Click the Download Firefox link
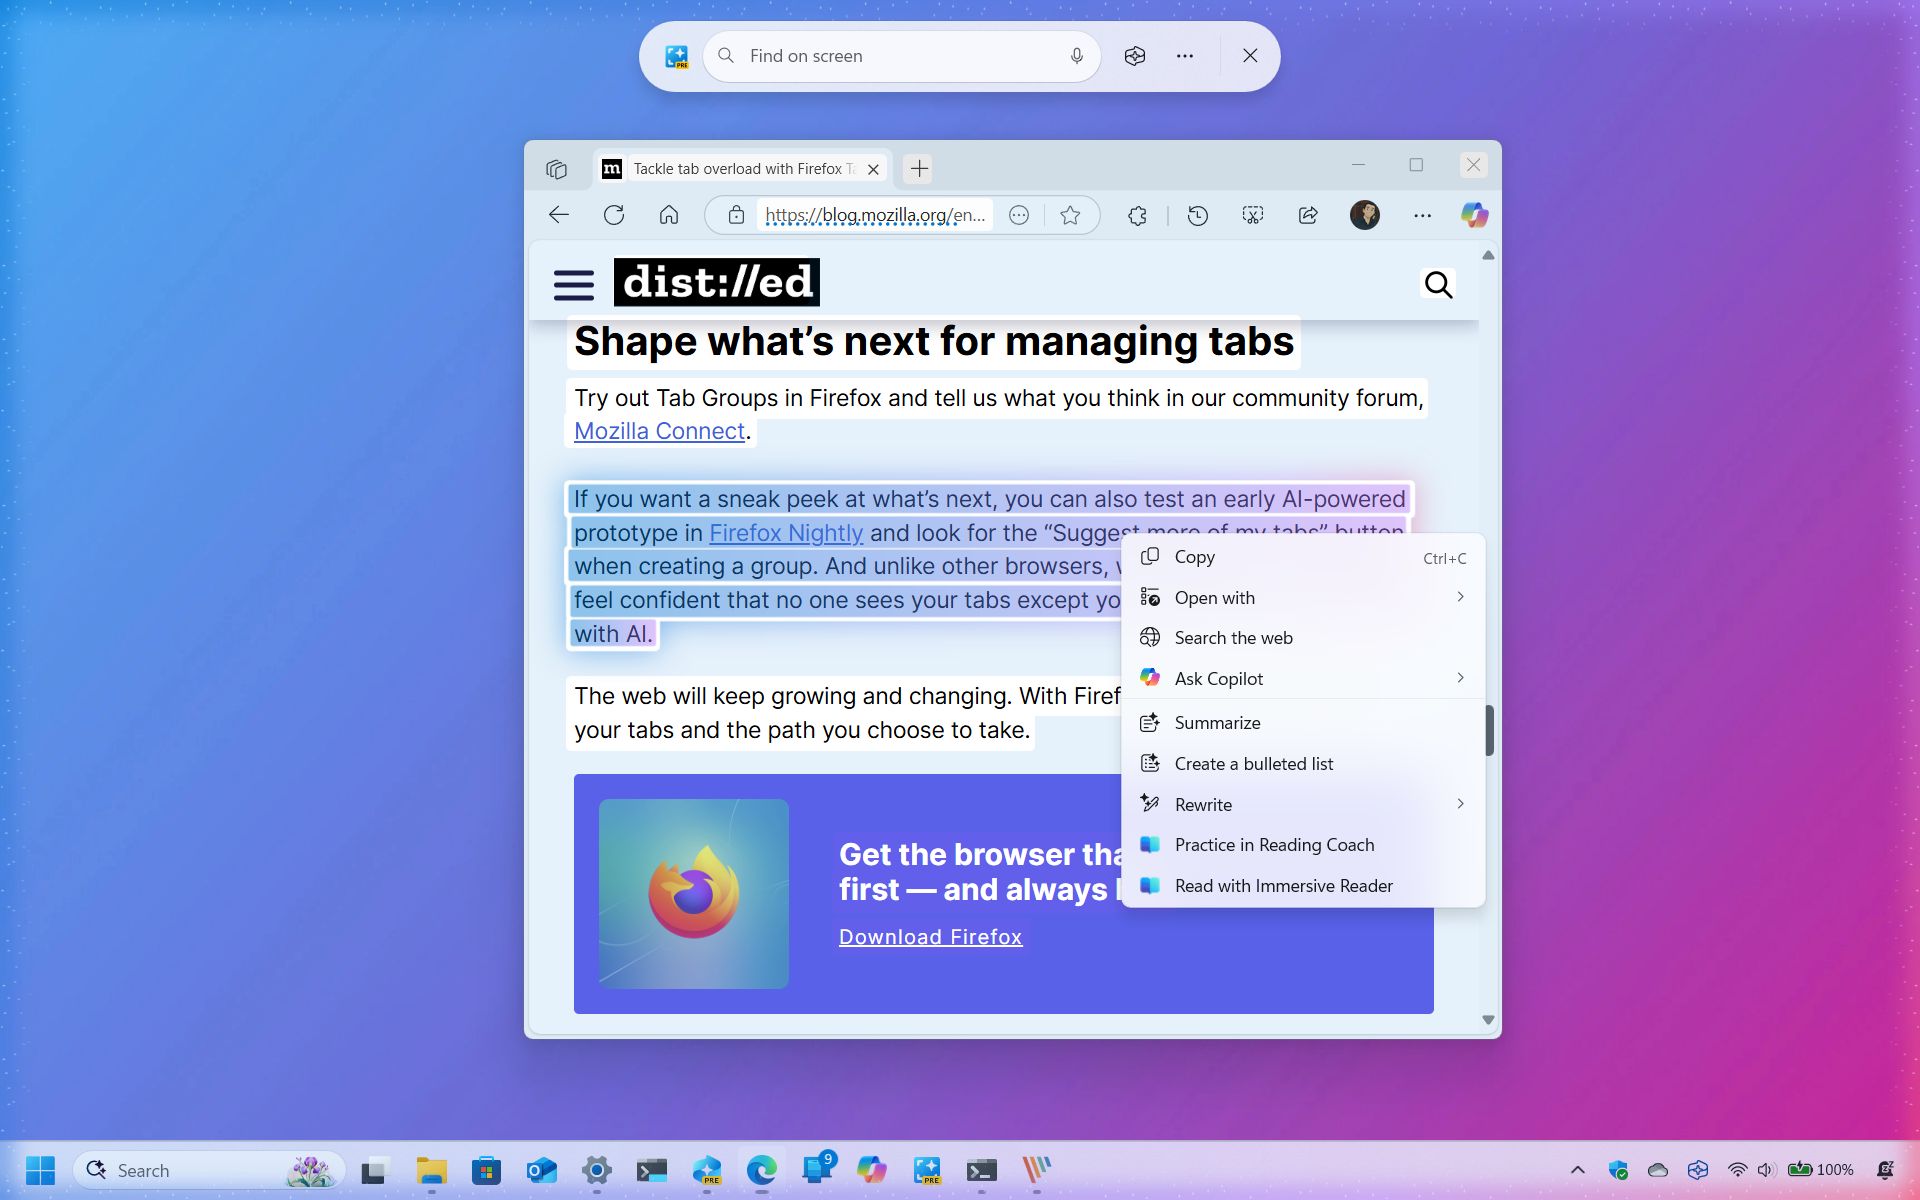 pos(929,936)
